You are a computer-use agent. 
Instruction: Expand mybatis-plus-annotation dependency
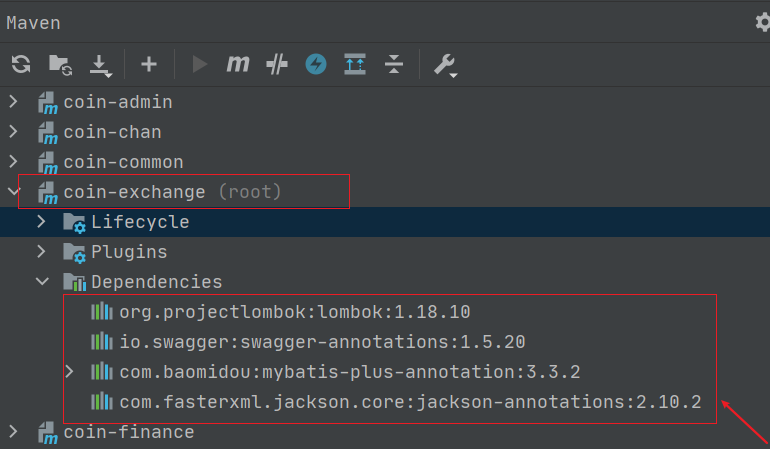[x=69, y=372]
